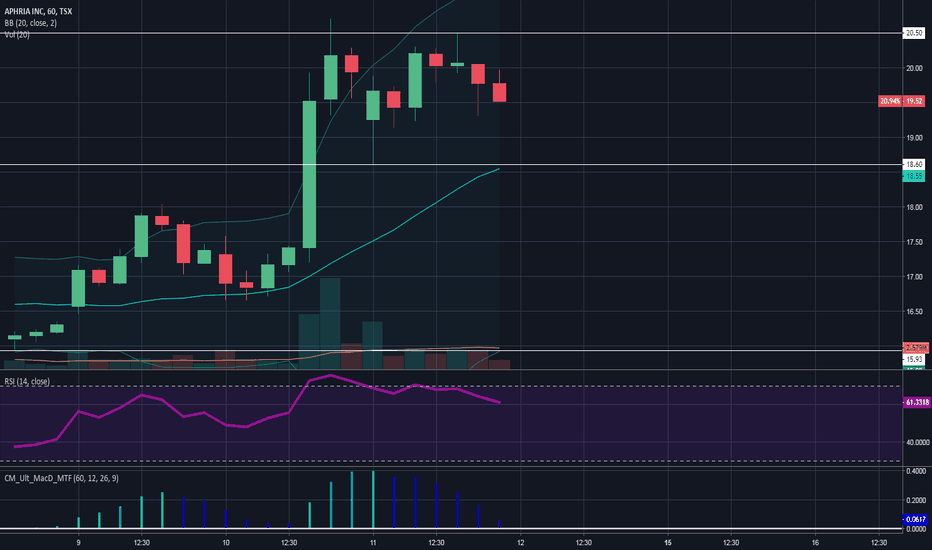Image resolution: width=932 pixels, height=550 pixels.
Task: Click the 17.00 price axis tick
Action: coord(914,276)
